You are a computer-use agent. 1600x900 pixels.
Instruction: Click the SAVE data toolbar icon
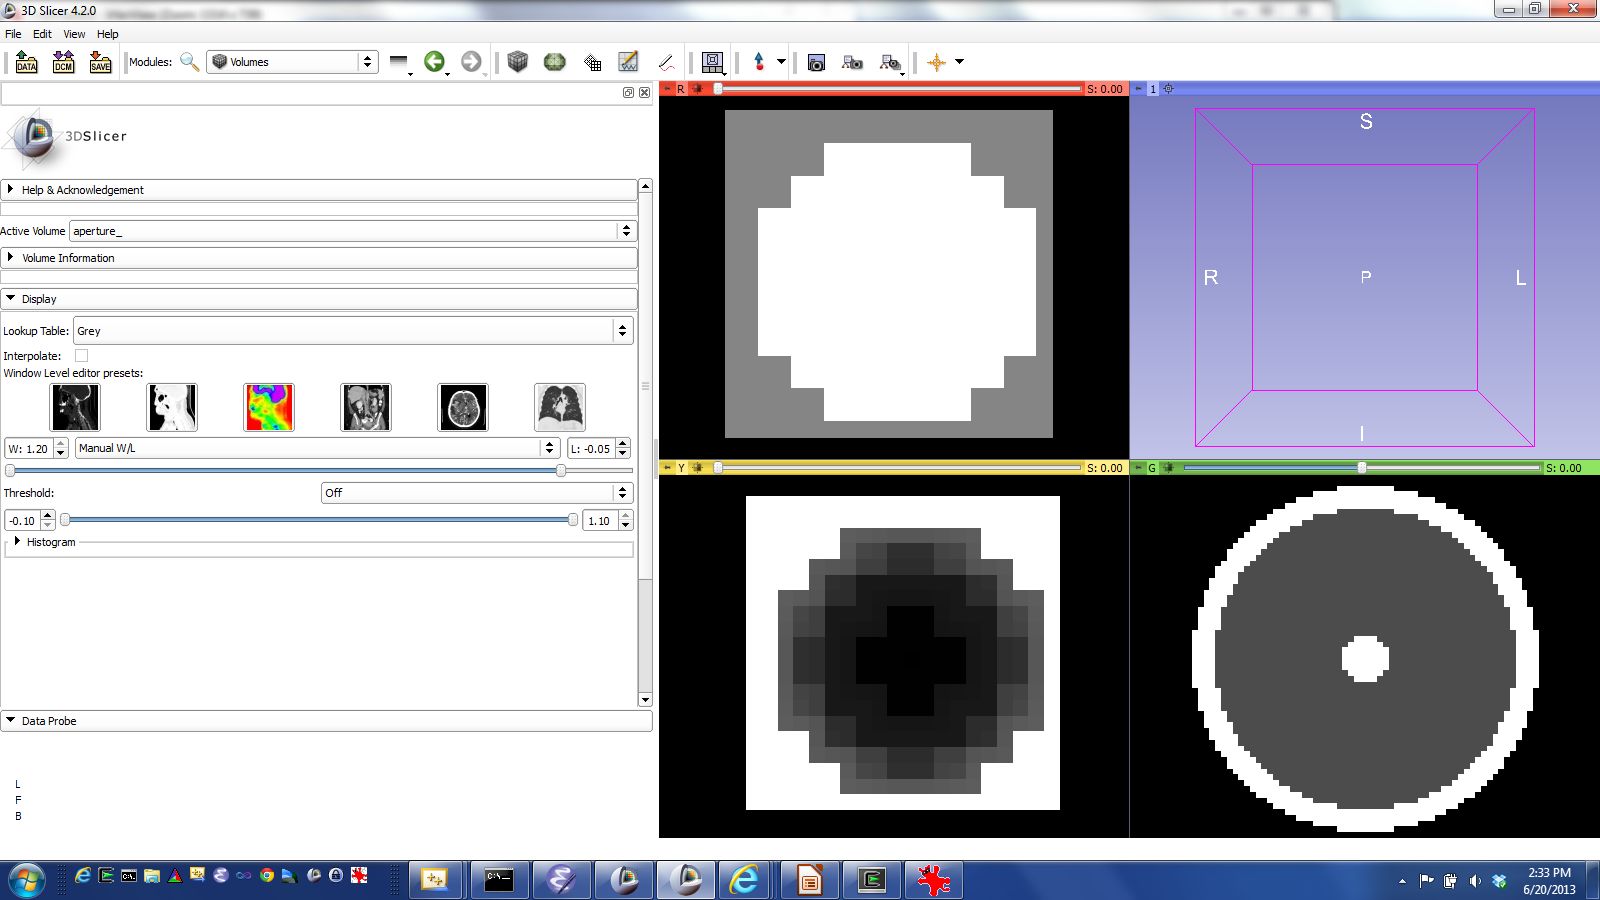(x=100, y=62)
